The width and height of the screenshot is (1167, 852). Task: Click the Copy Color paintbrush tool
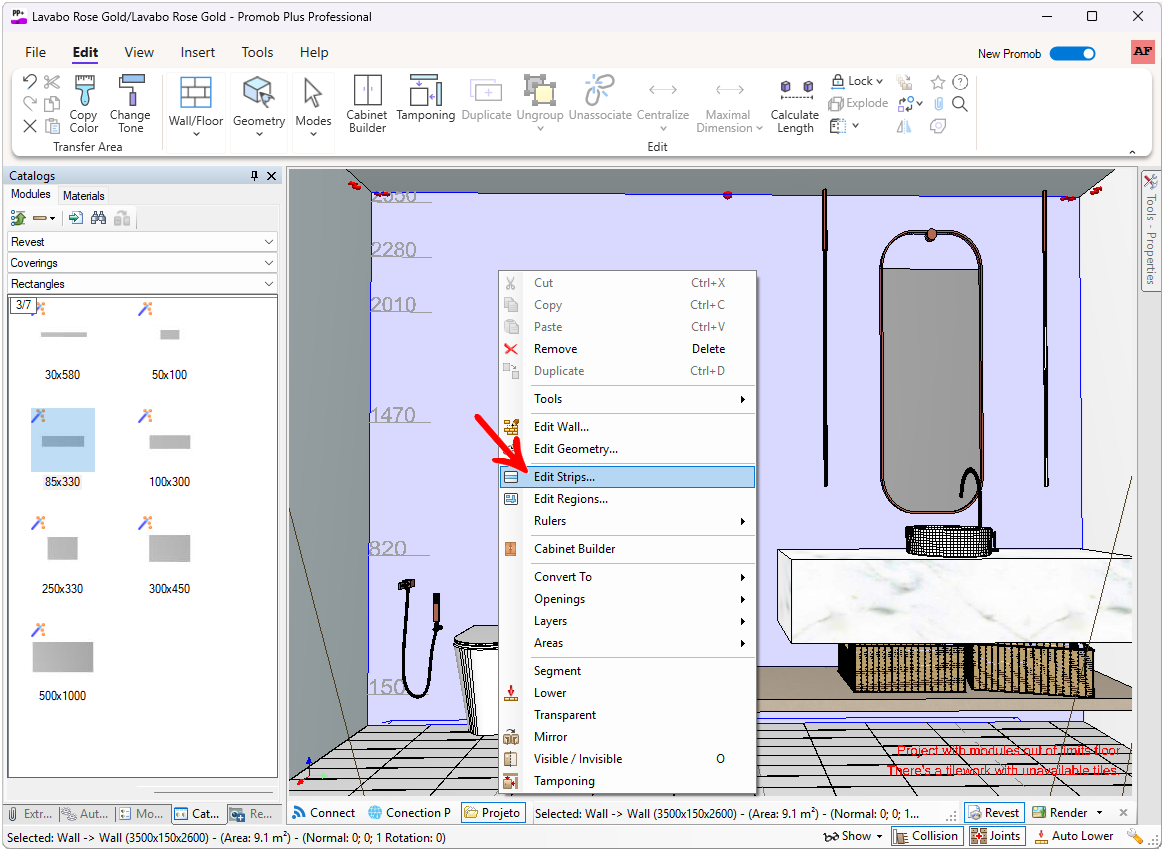[x=84, y=103]
